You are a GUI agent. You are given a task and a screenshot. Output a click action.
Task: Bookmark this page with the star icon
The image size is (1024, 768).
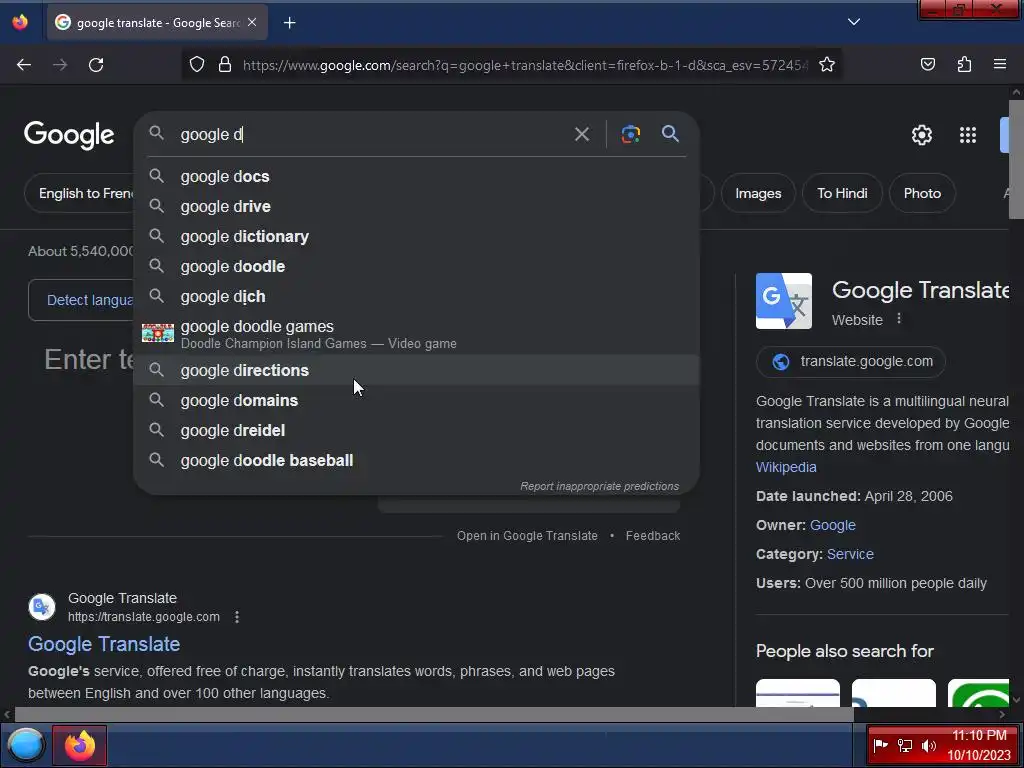[827, 64]
